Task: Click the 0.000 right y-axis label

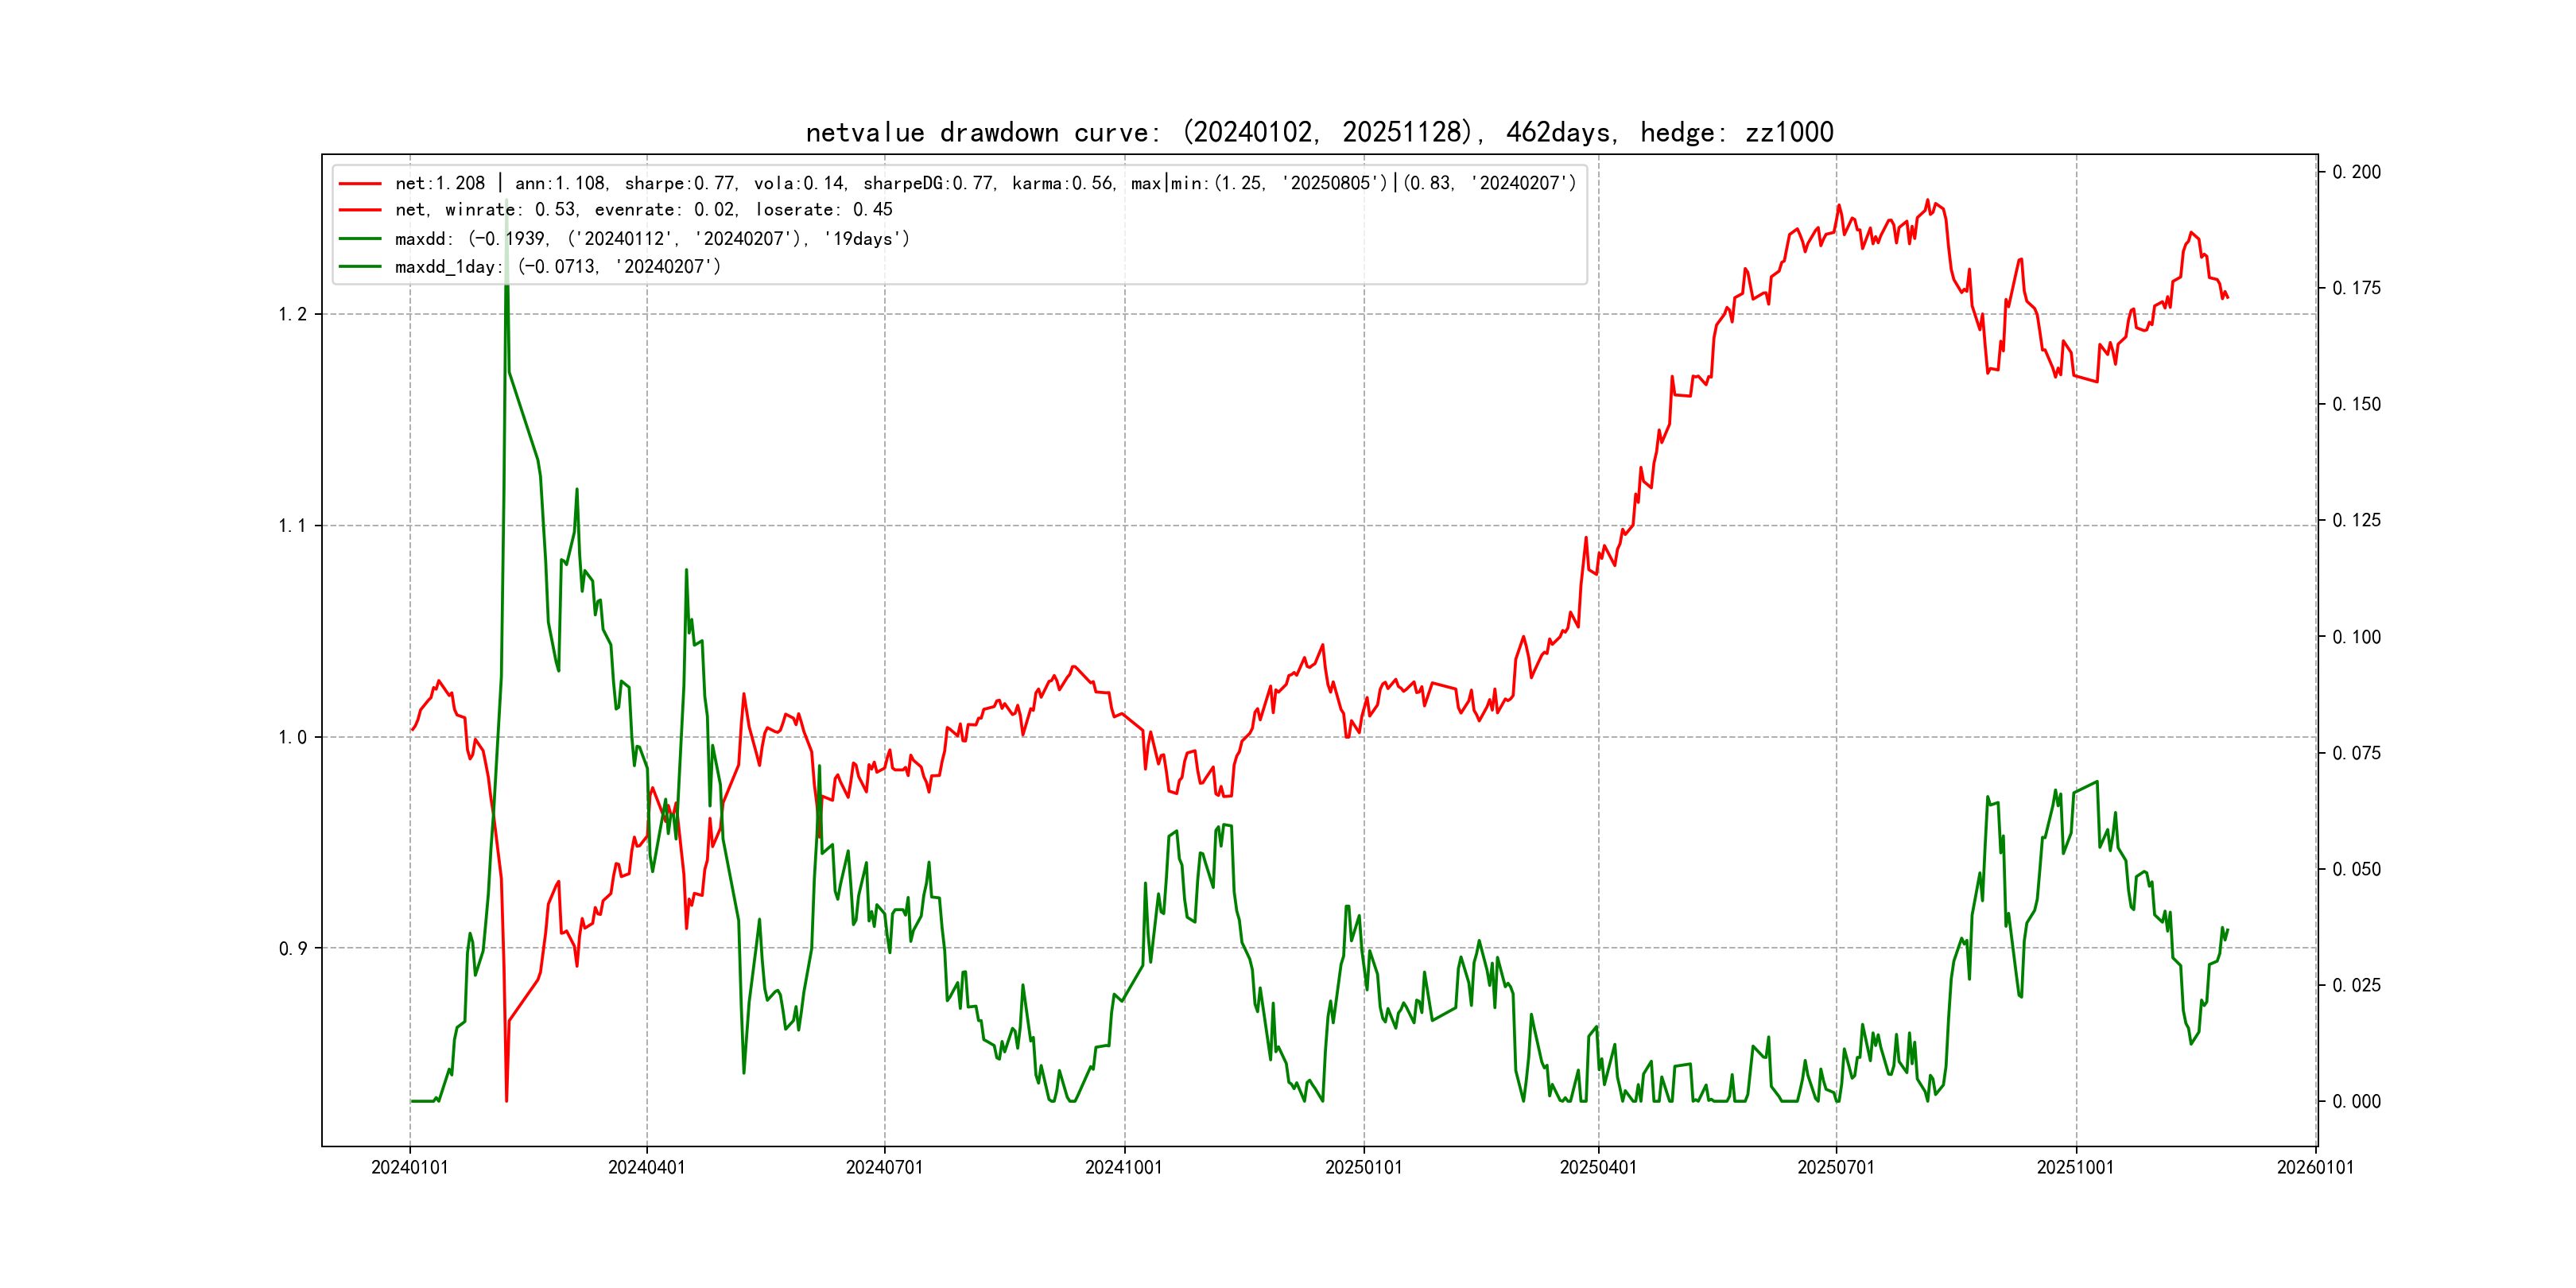Action: tap(2356, 1102)
